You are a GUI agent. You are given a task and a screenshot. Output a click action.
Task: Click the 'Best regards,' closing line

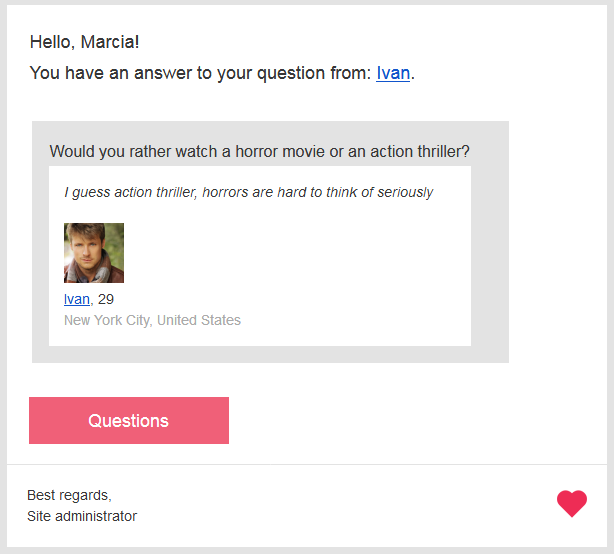click(x=69, y=495)
